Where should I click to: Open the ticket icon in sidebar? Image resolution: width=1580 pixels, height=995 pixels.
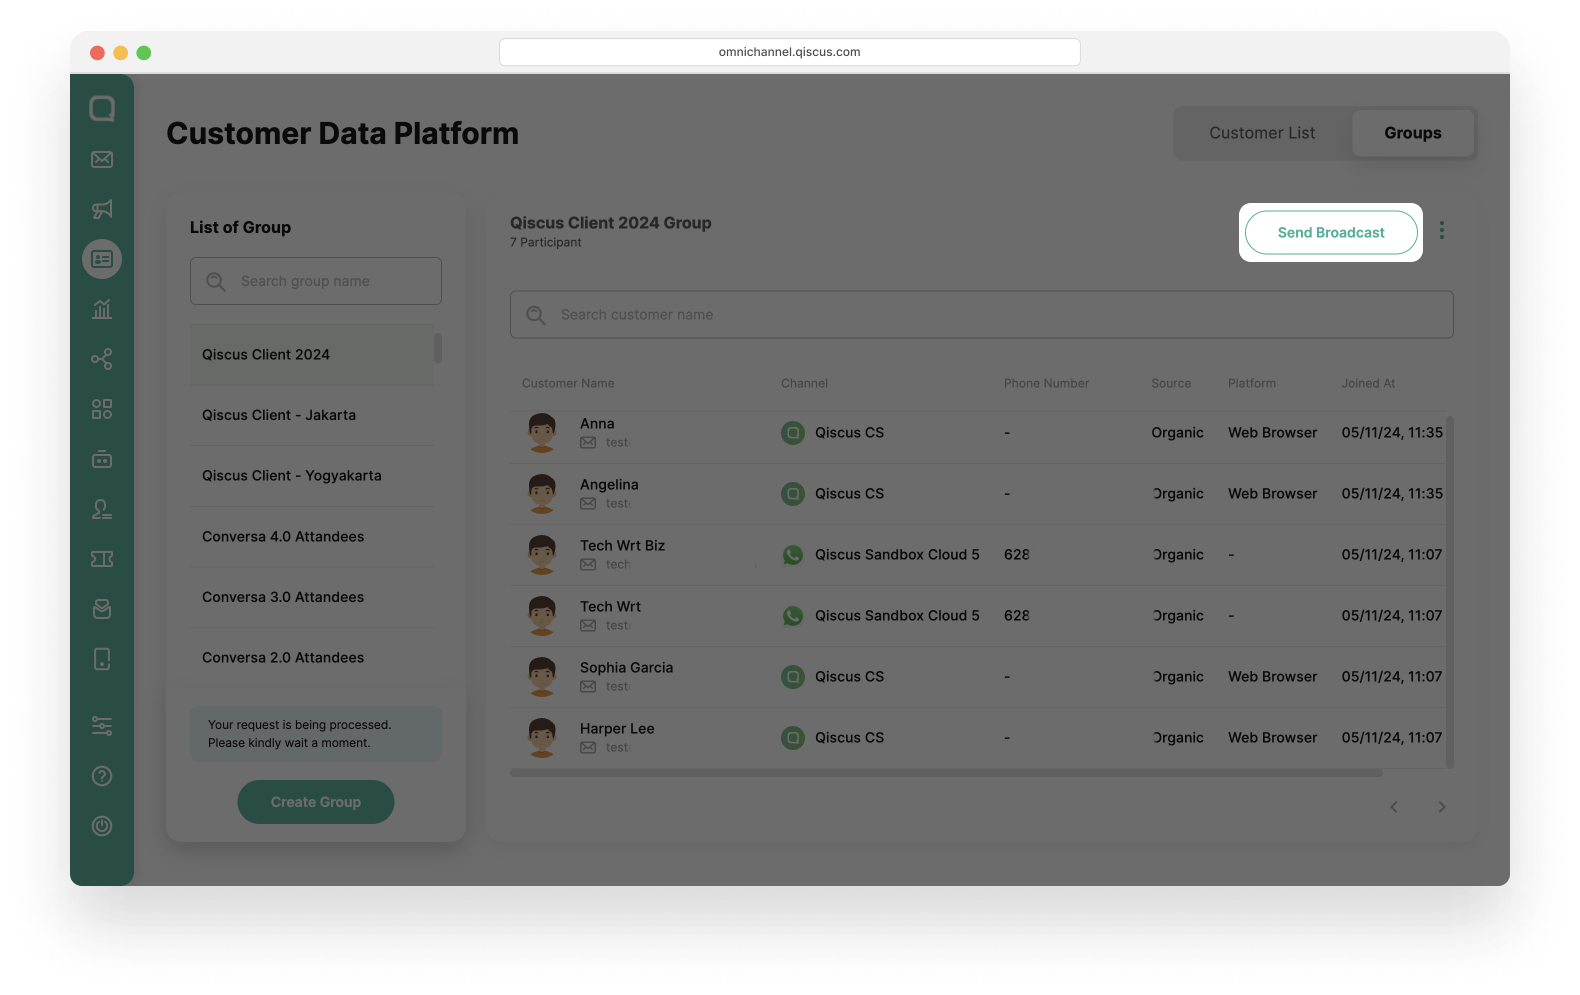(x=102, y=559)
